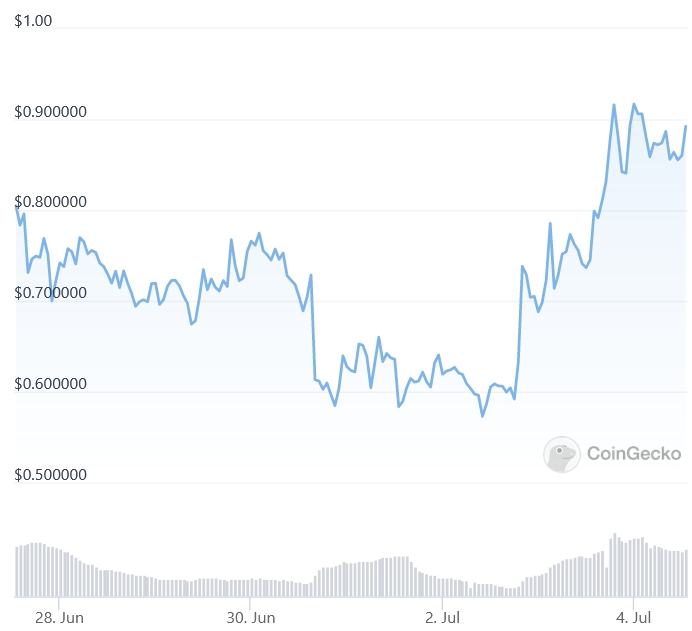
Task: Click the price line's rightmost end point
Action: (x=685, y=126)
